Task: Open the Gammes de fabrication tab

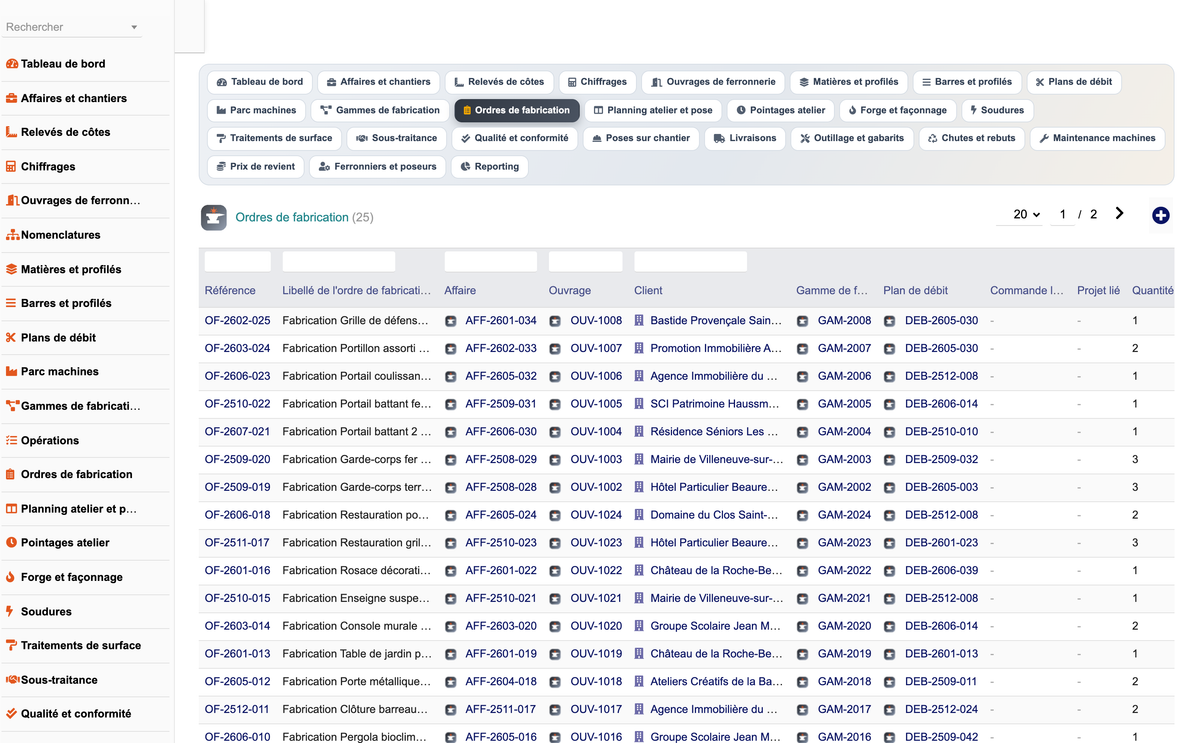Action: click(x=380, y=110)
